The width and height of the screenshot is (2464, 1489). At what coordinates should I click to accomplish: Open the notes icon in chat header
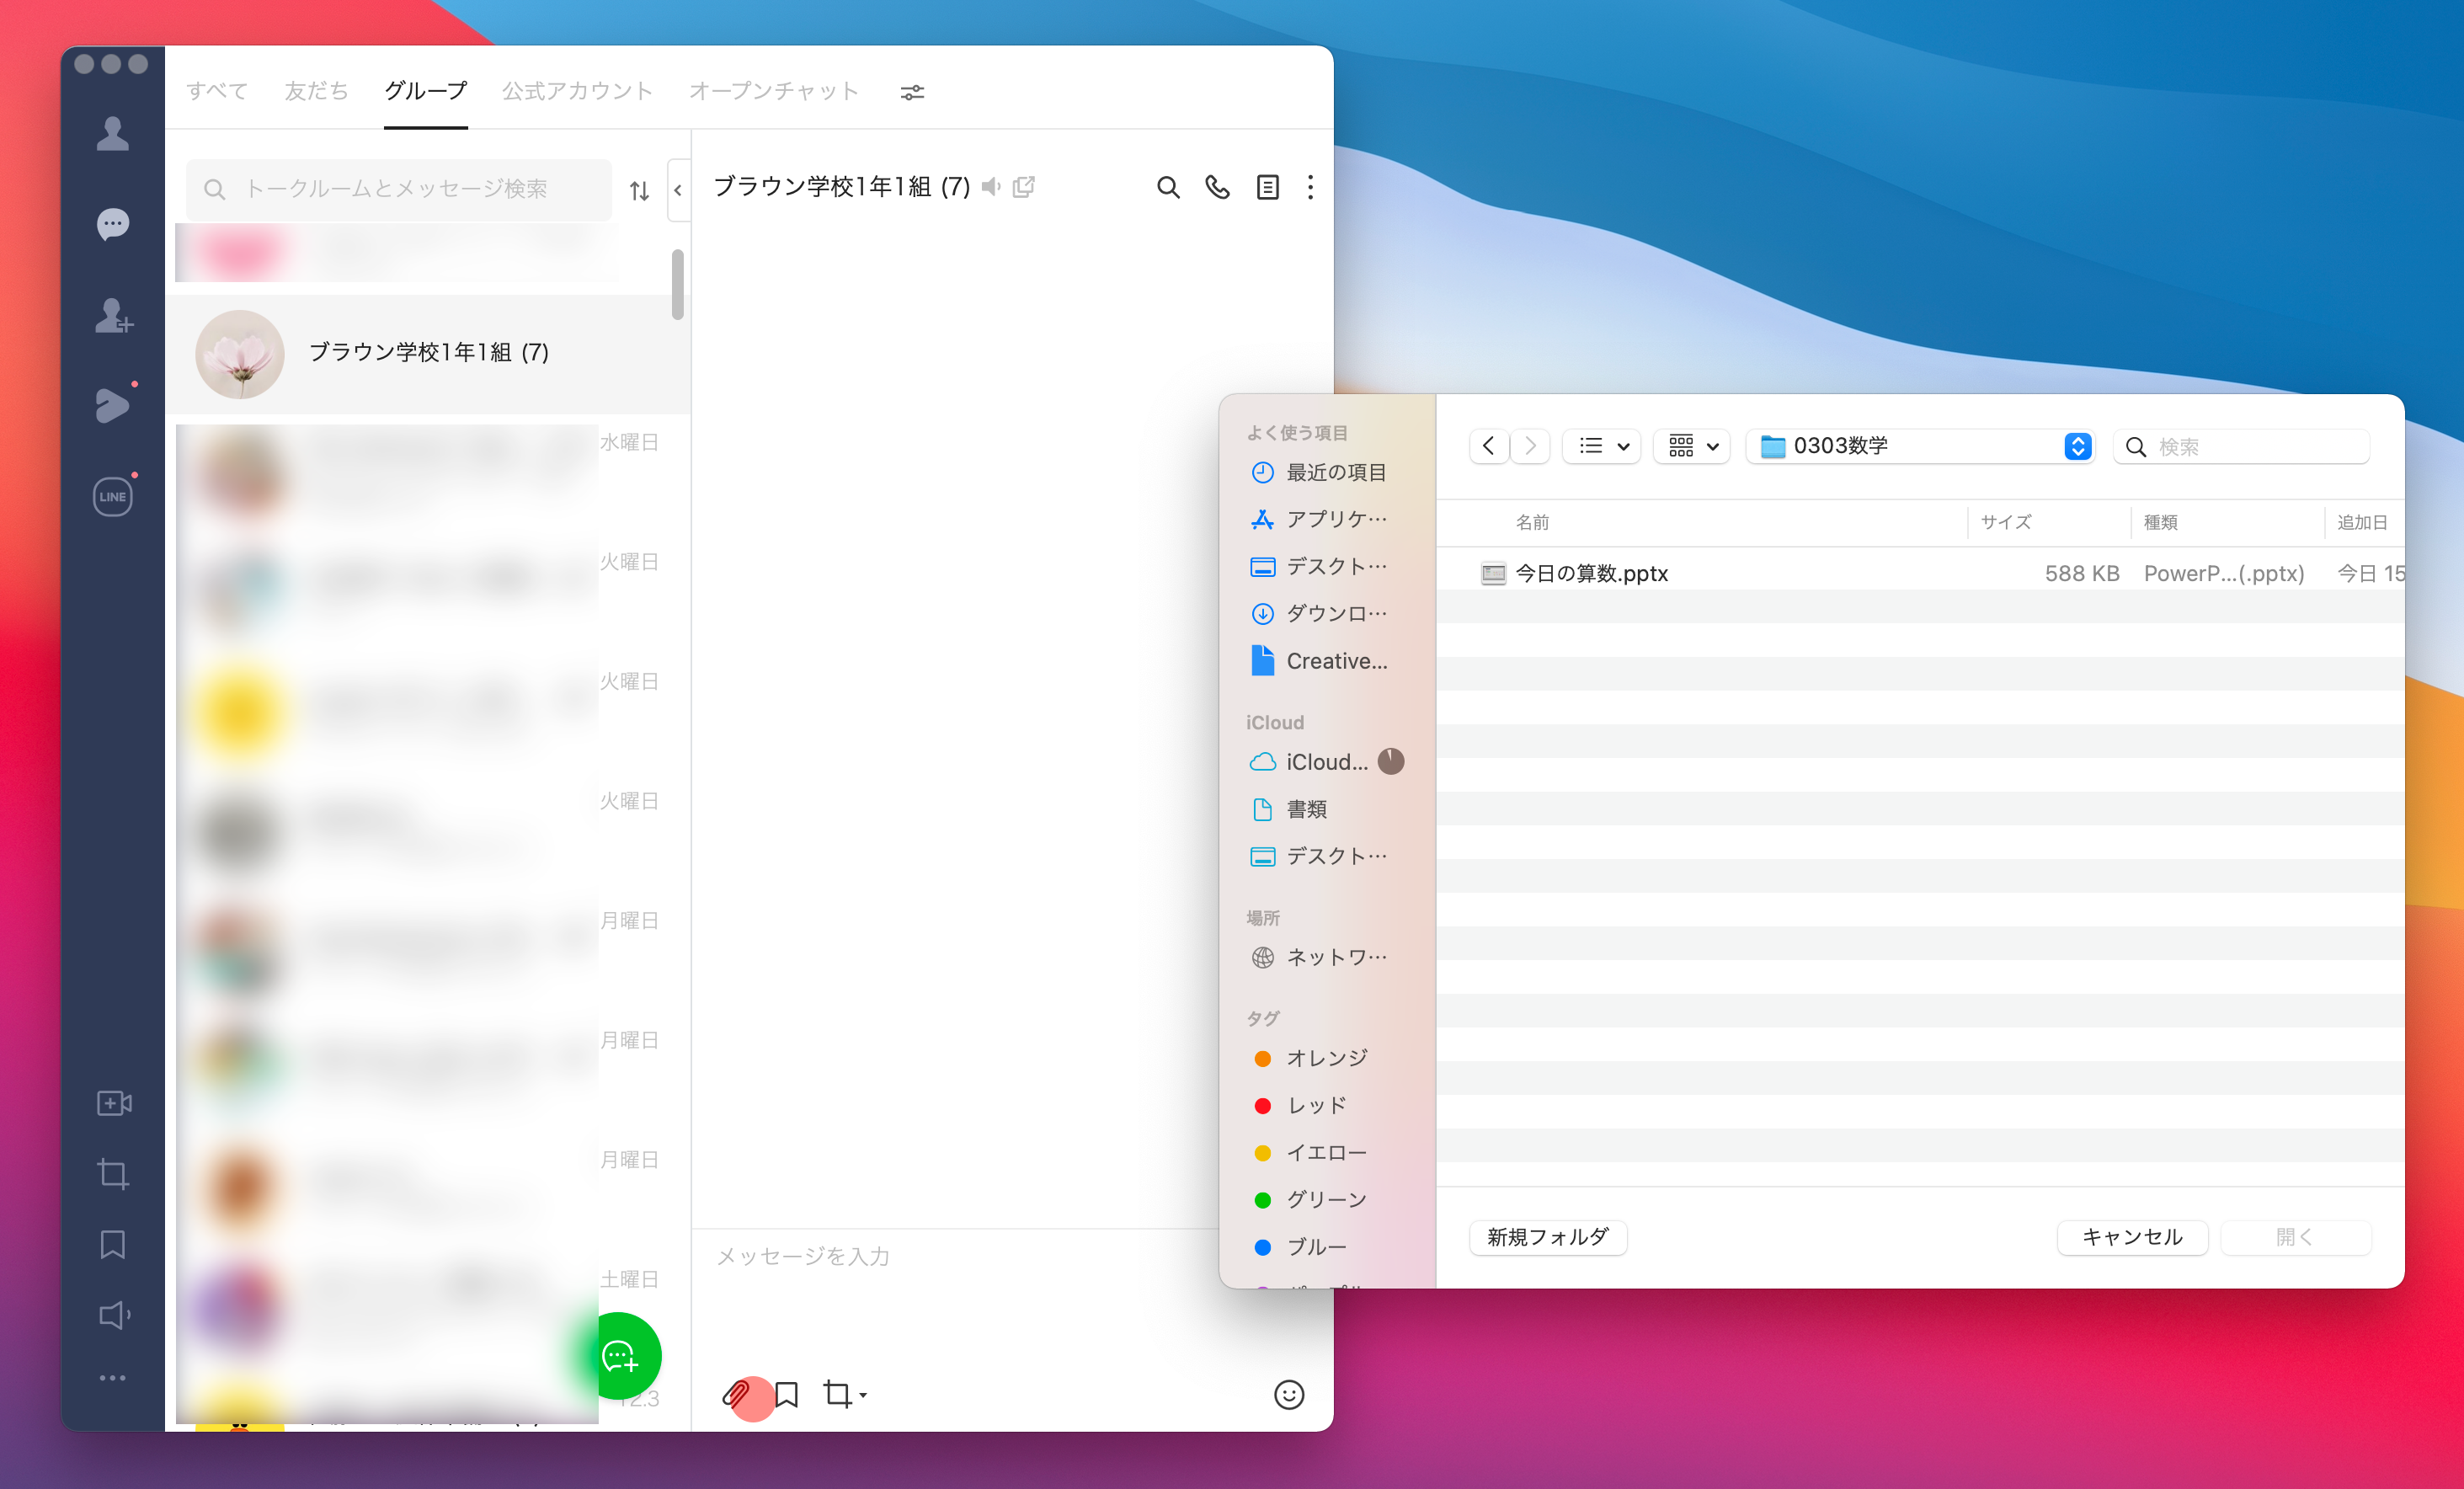pos(1267,187)
